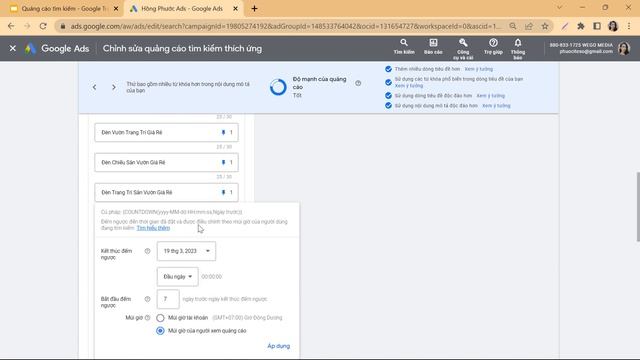This screenshot has height=360, width=640.
Task: Open help icon next to Bắt đầu đếm ngược
Action: 147,299
